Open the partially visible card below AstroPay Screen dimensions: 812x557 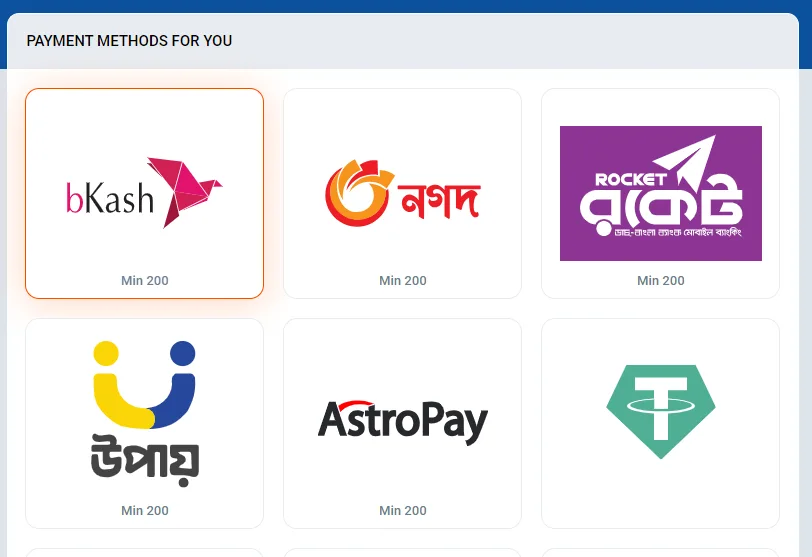(x=402, y=552)
